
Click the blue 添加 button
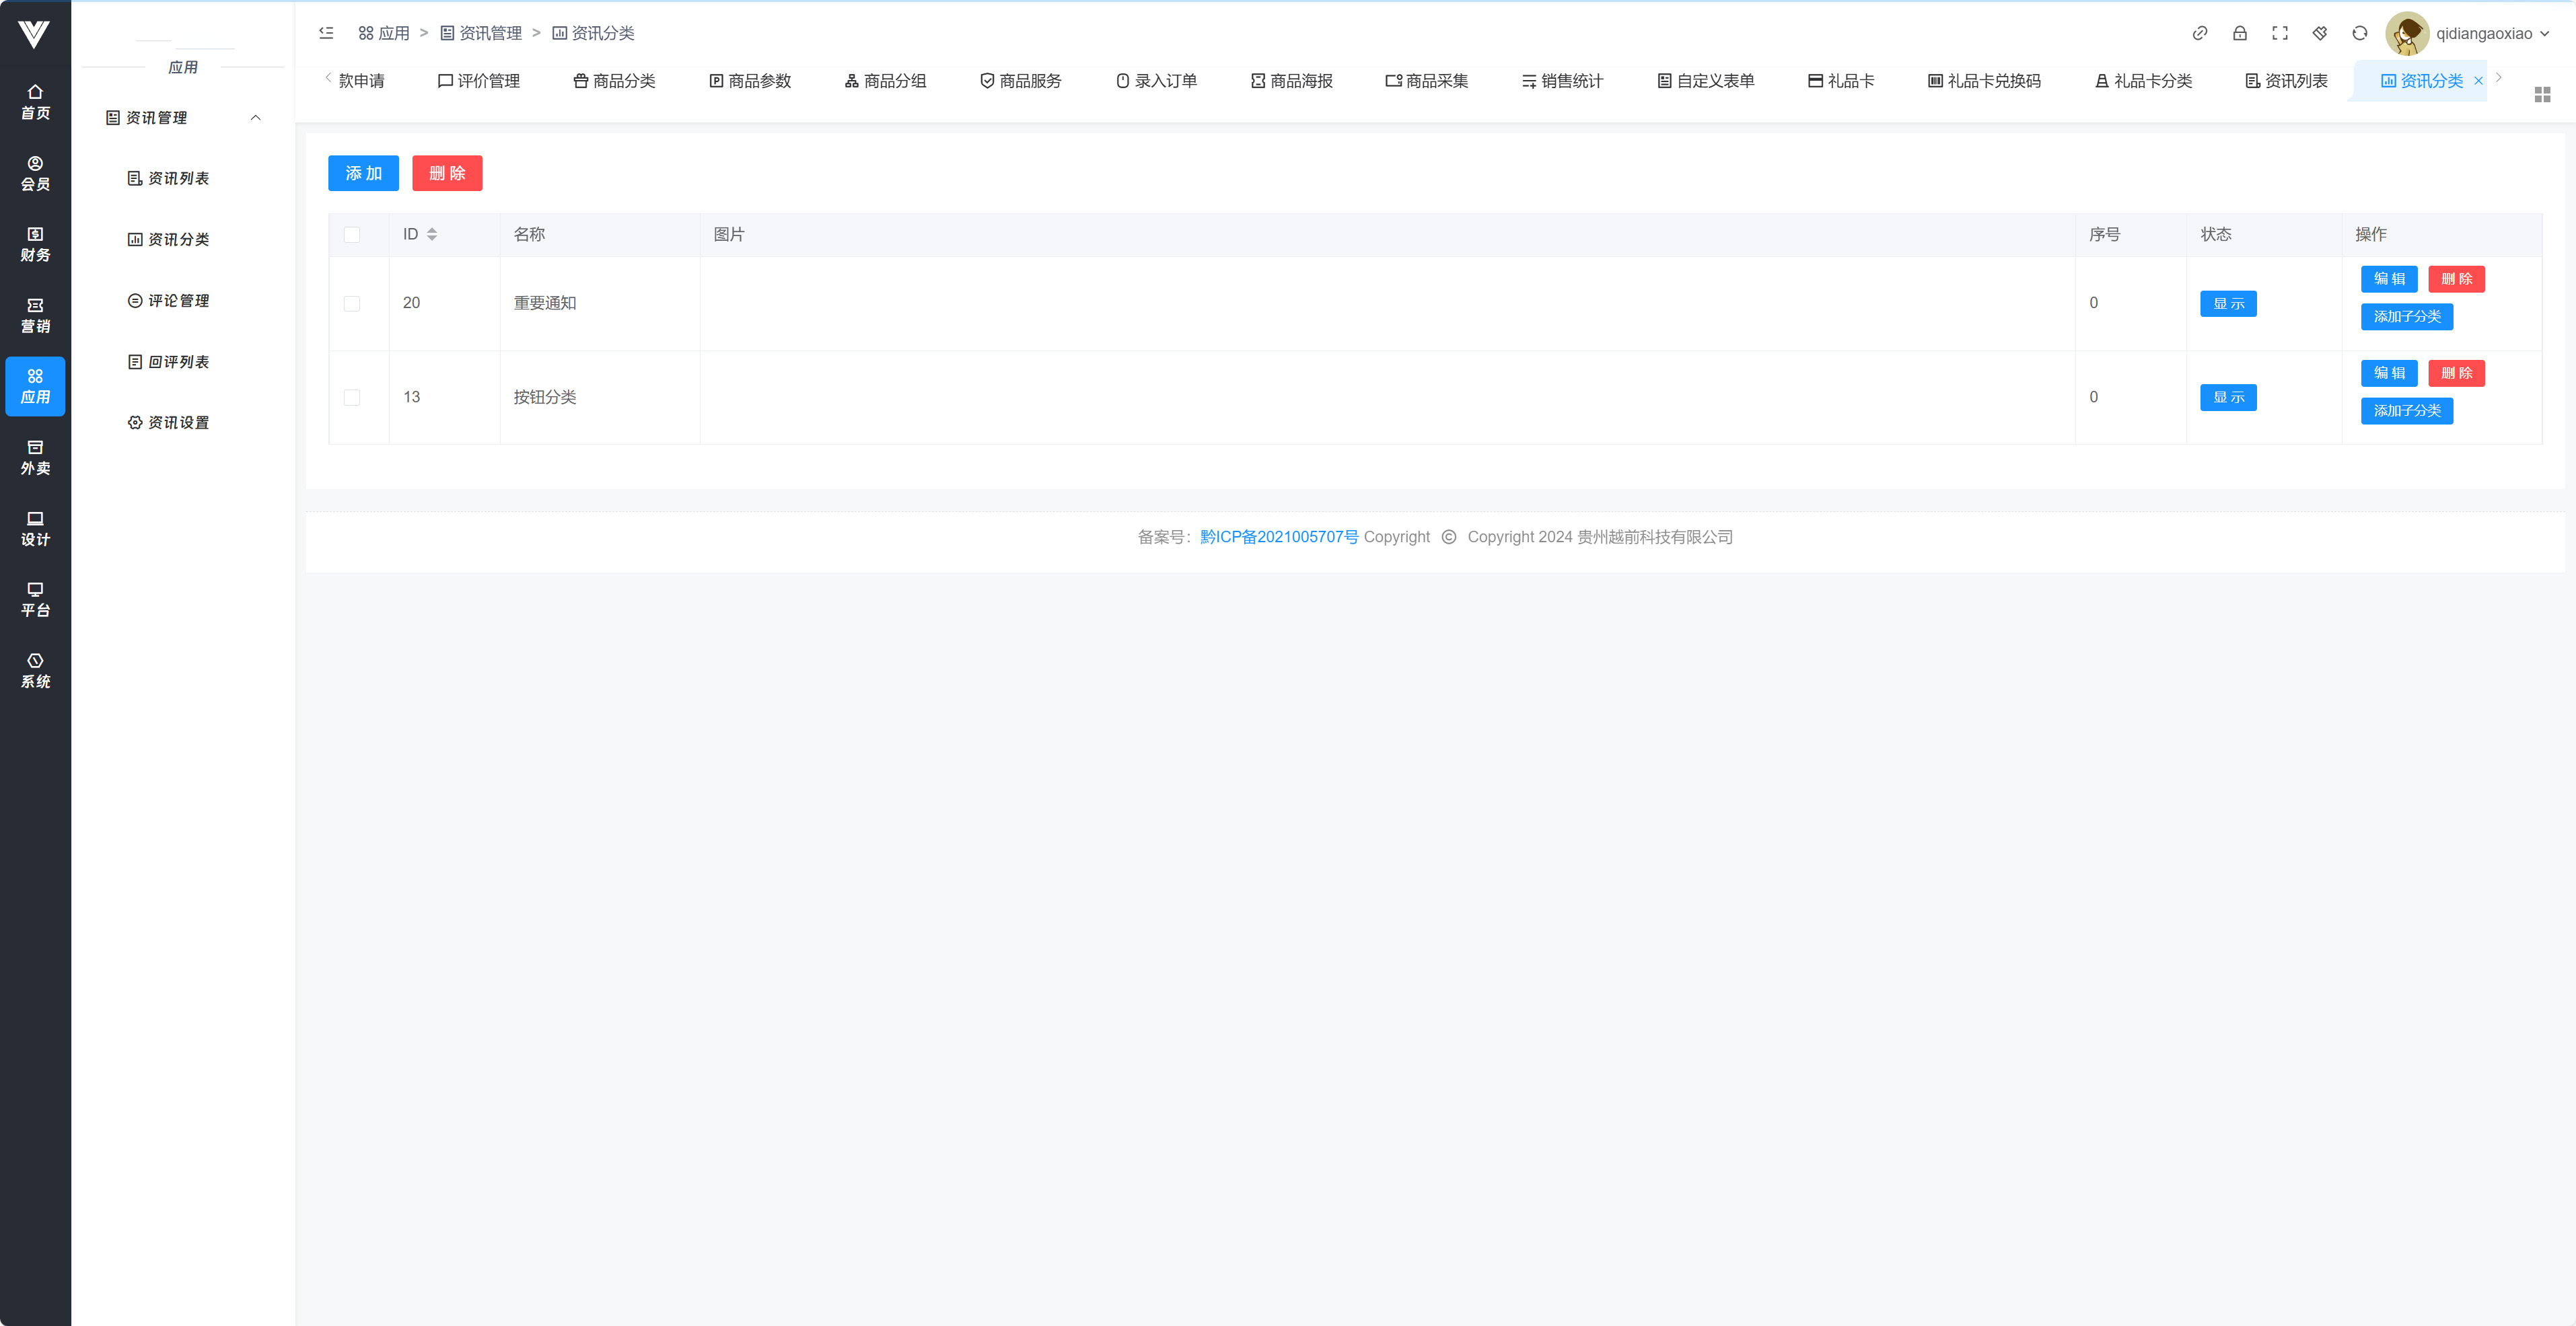tap(363, 173)
